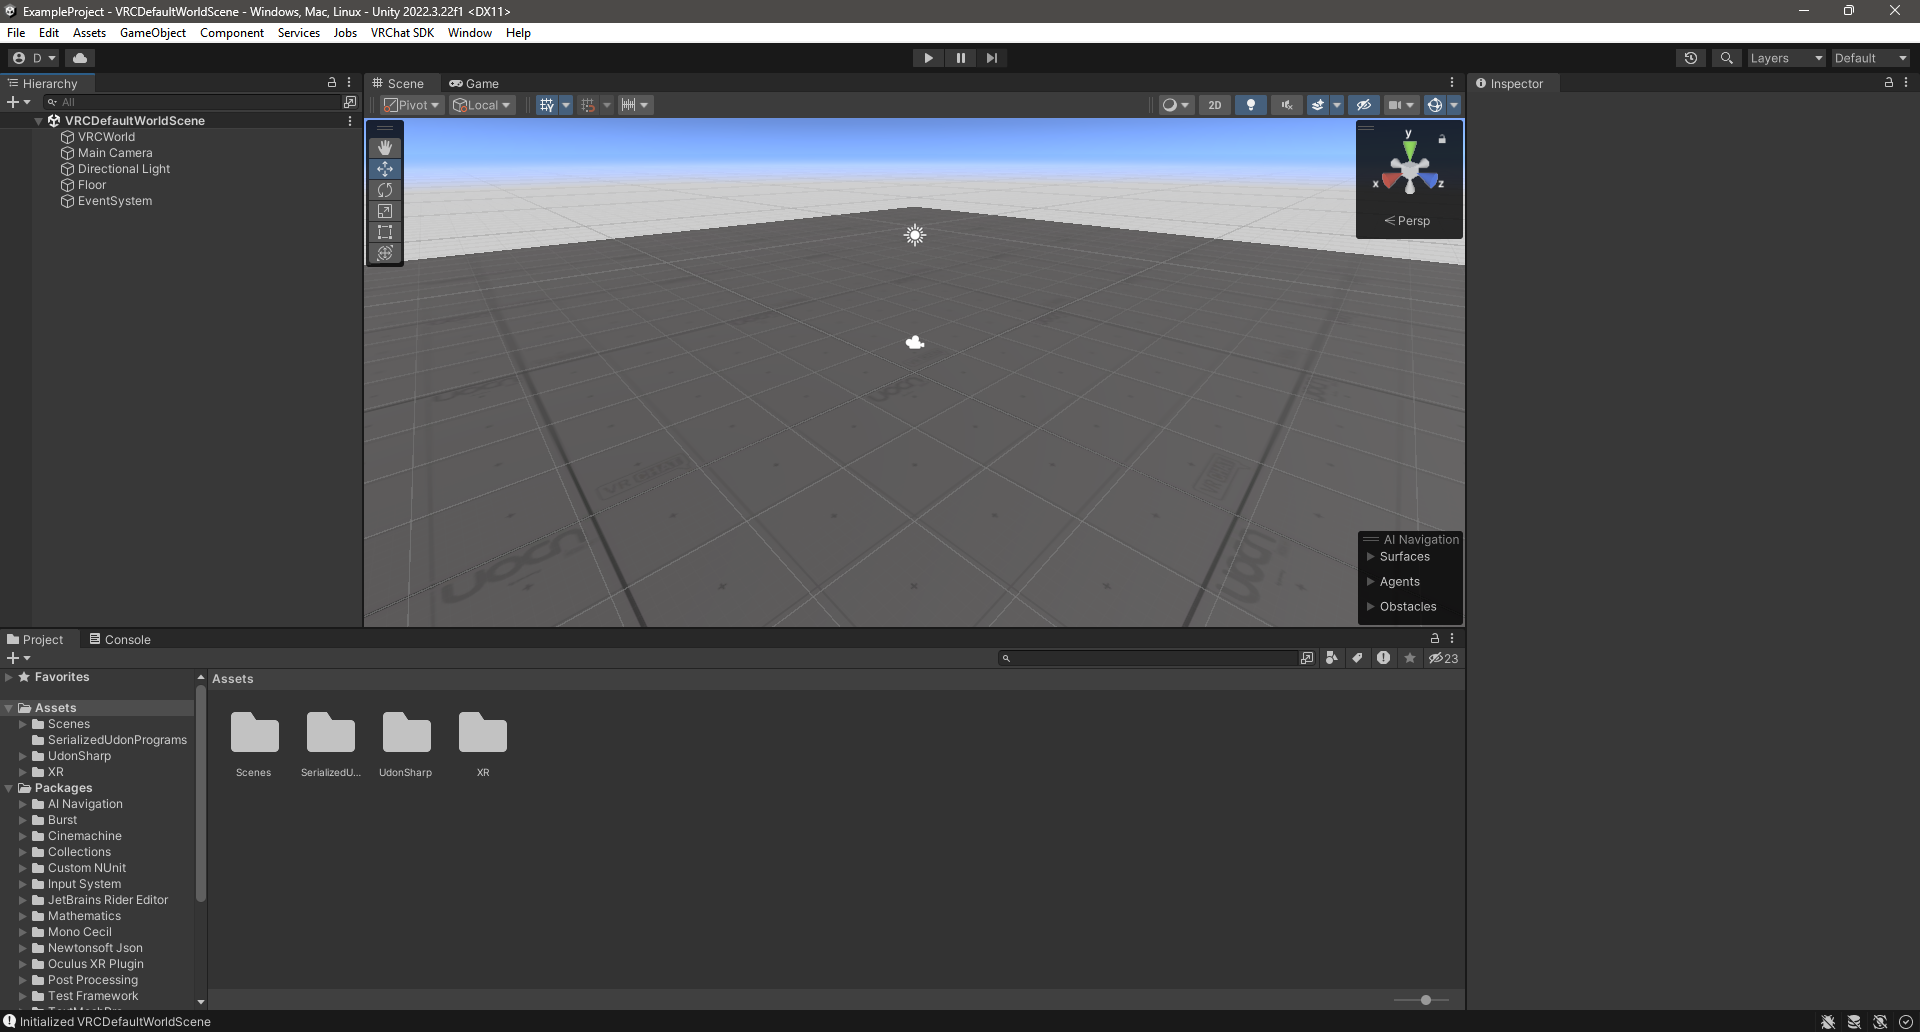Open Undo History button

click(1691, 58)
